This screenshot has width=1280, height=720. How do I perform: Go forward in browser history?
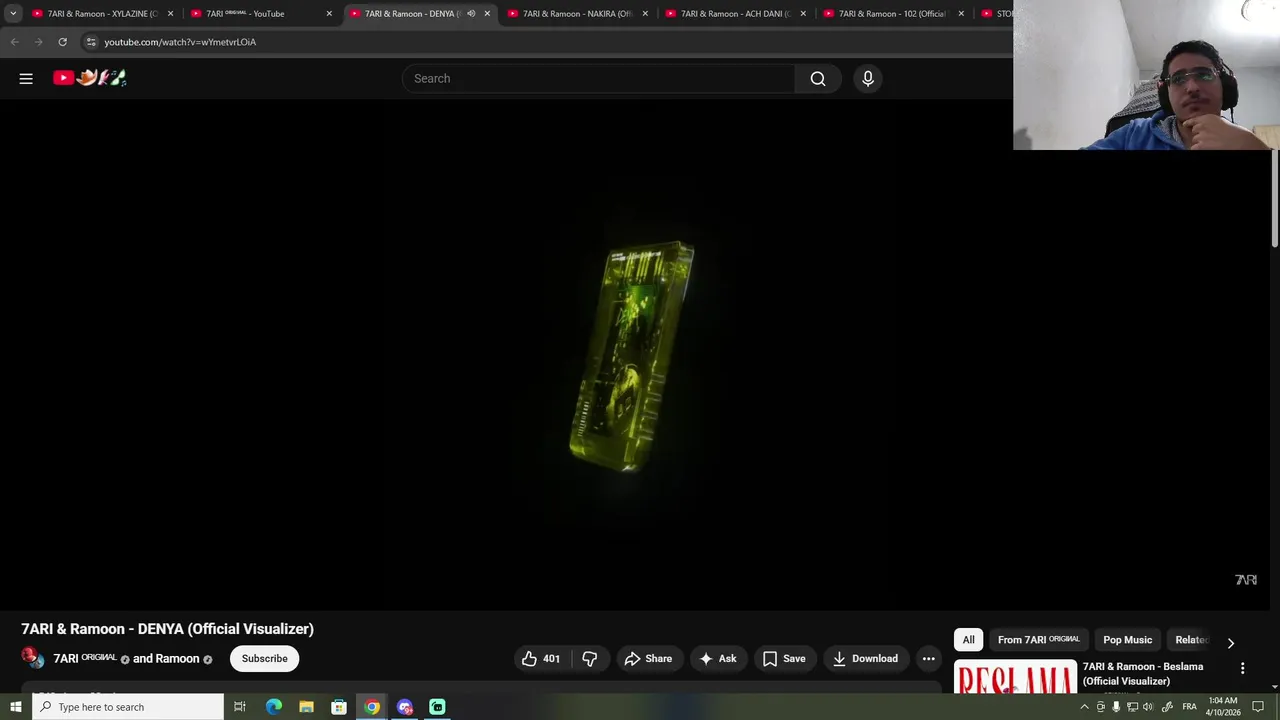[38, 42]
